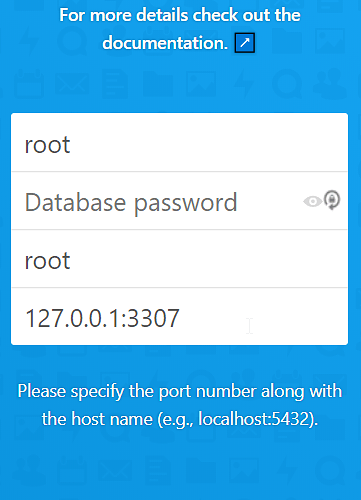Click the first 'root' username field
This screenshot has width=361, height=500.
point(180,143)
